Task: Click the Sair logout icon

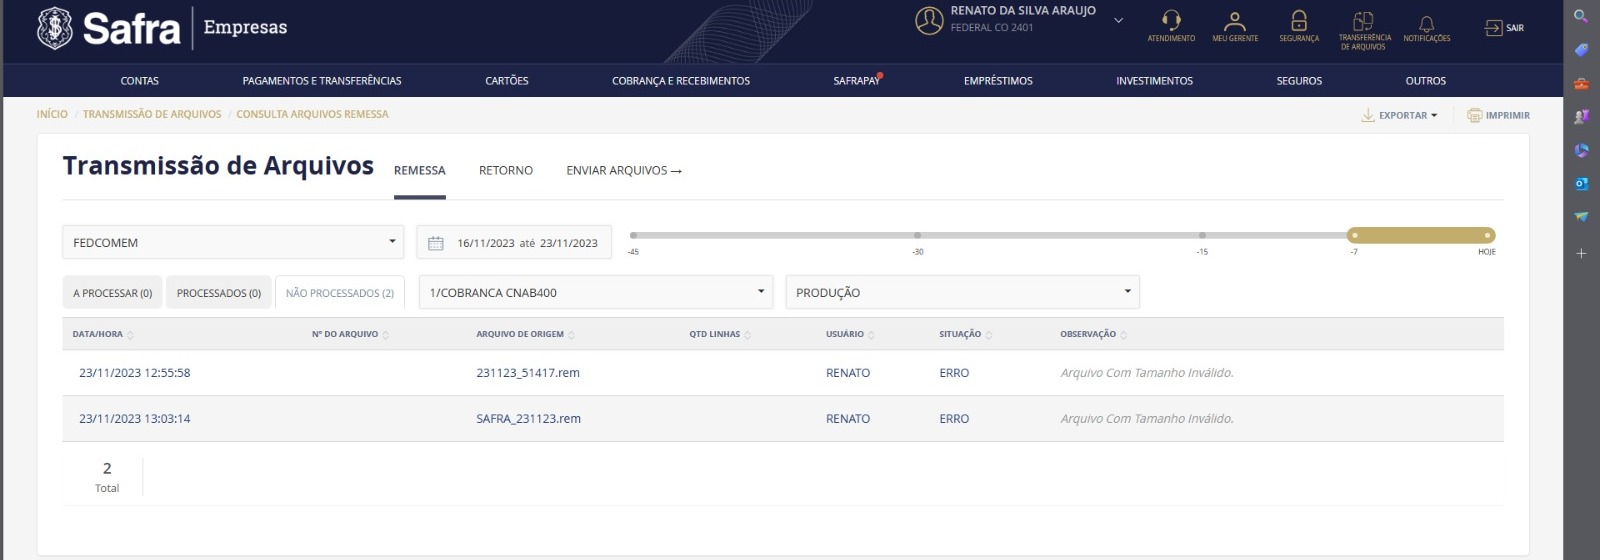Action: (1495, 28)
